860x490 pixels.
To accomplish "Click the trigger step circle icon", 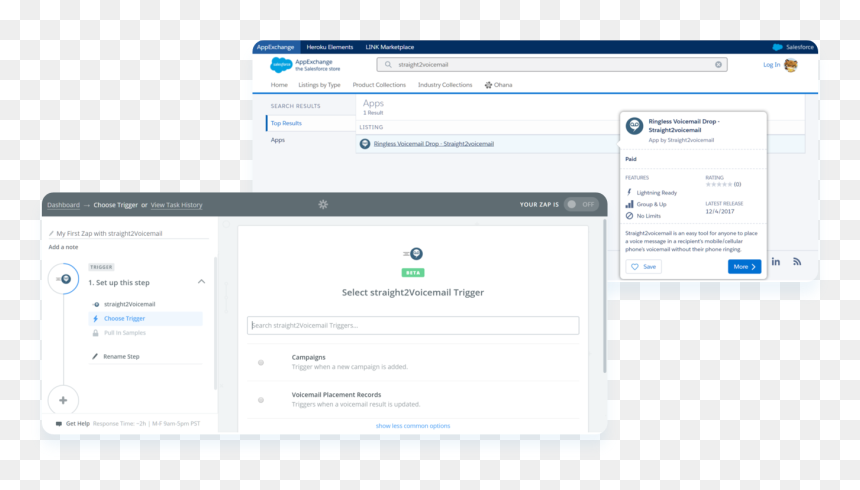I will 64,279.
